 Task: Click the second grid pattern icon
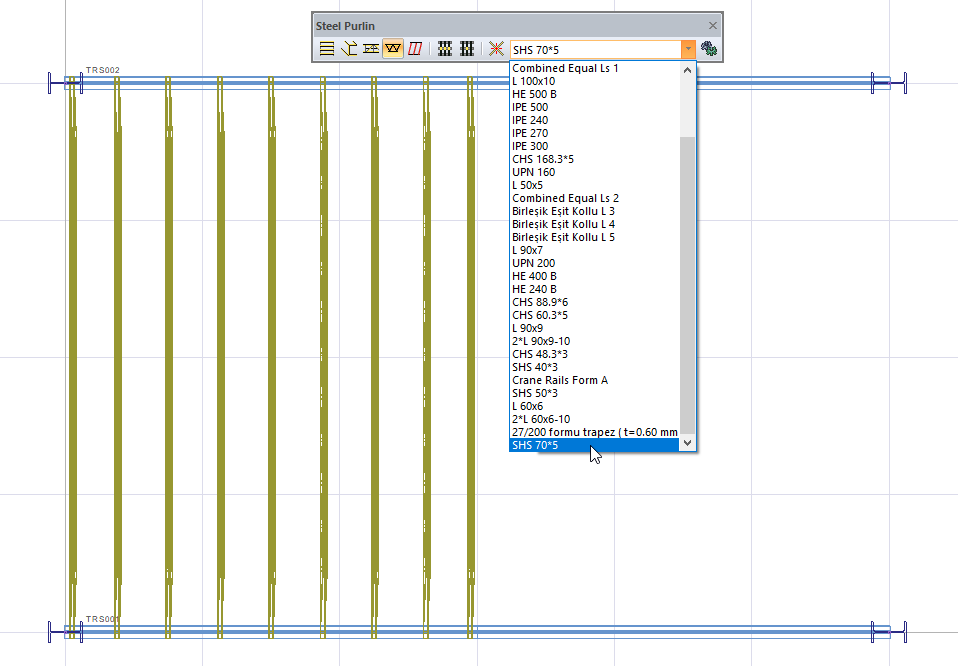[x=466, y=47]
